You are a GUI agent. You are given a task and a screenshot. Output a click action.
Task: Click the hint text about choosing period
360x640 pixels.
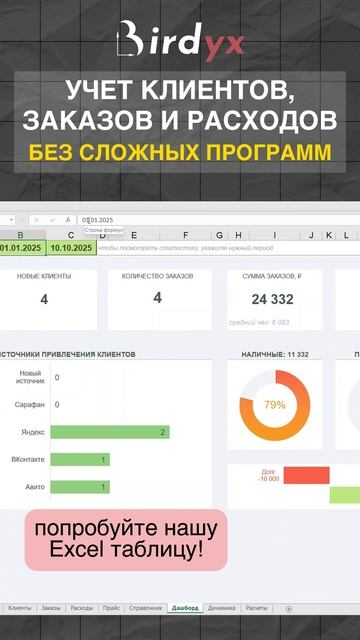(x=186, y=248)
